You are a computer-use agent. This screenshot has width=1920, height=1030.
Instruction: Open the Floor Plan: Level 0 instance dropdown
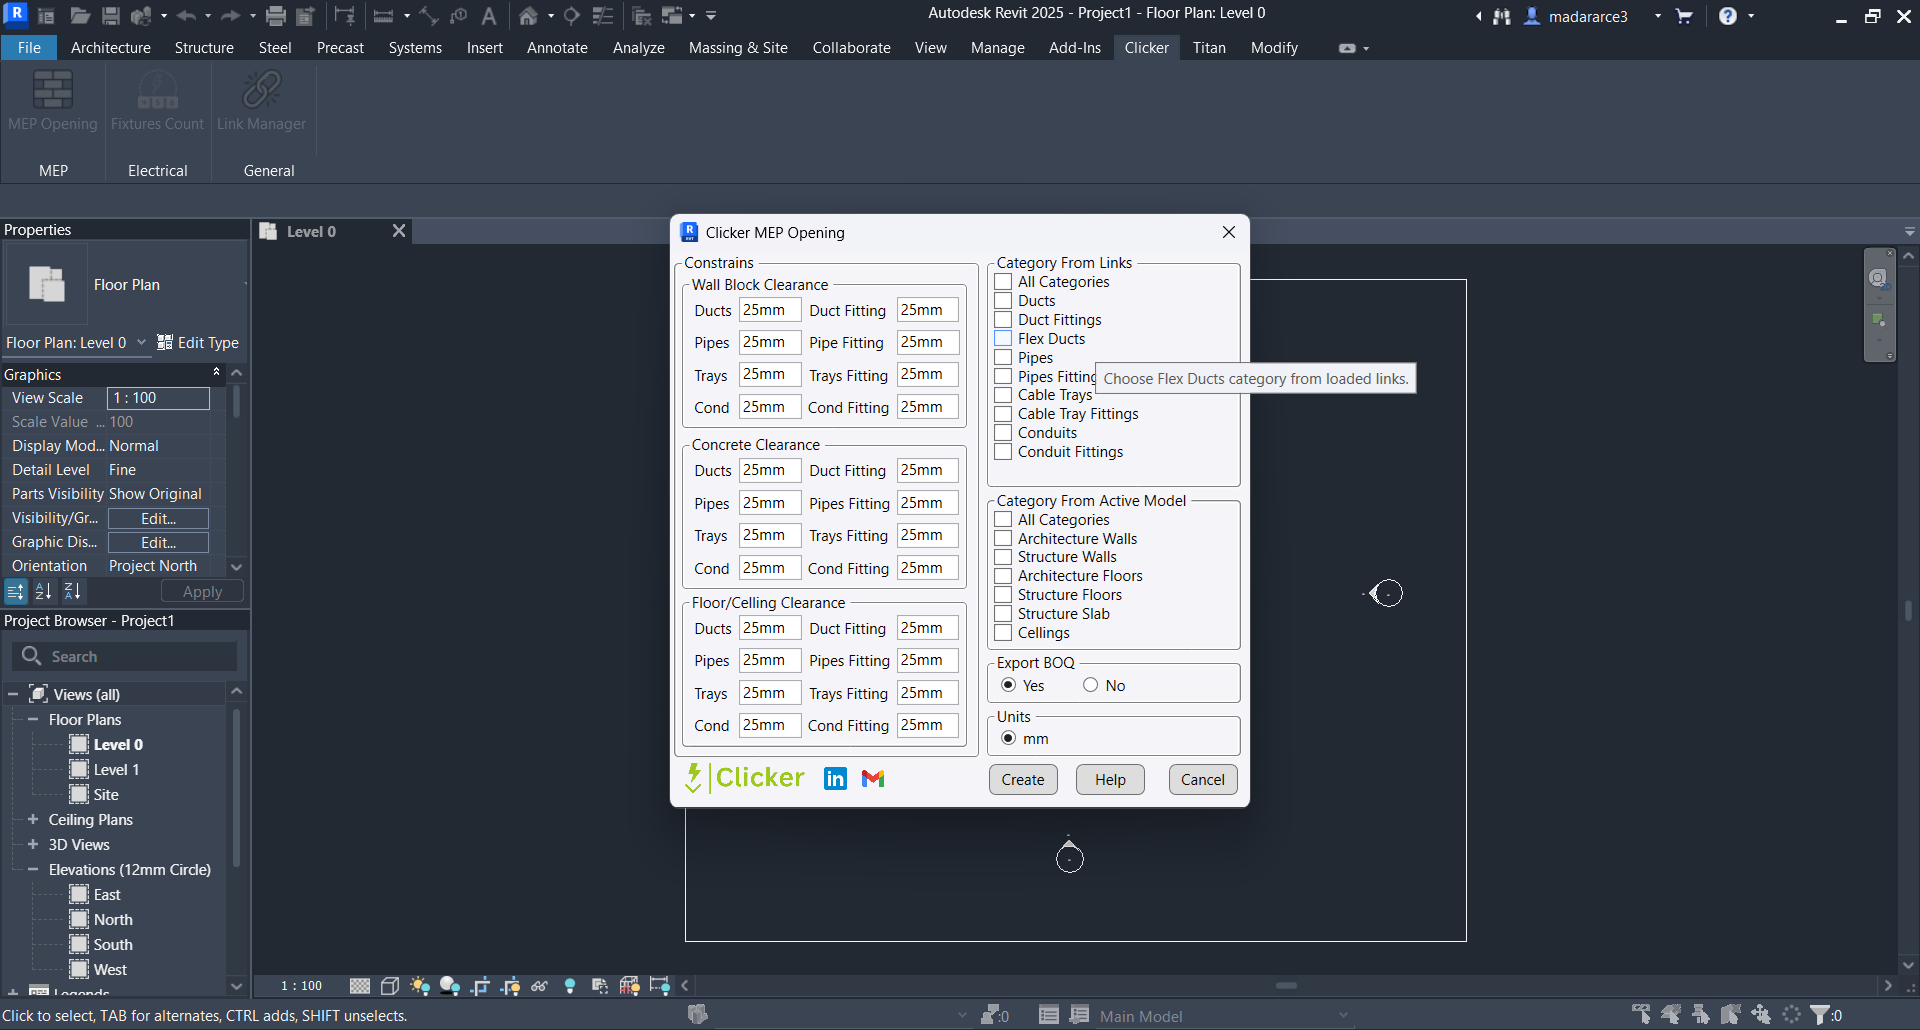pos(141,343)
